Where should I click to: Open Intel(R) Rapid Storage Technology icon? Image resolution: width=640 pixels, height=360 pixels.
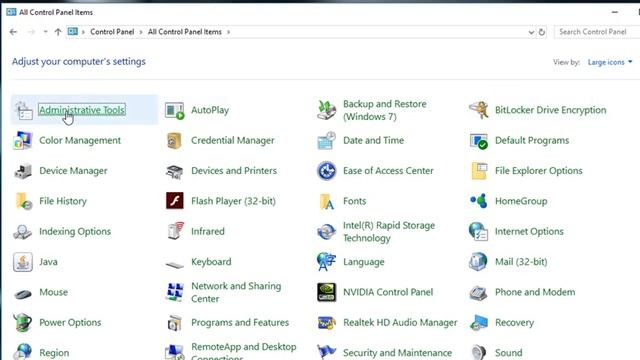coord(327,232)
